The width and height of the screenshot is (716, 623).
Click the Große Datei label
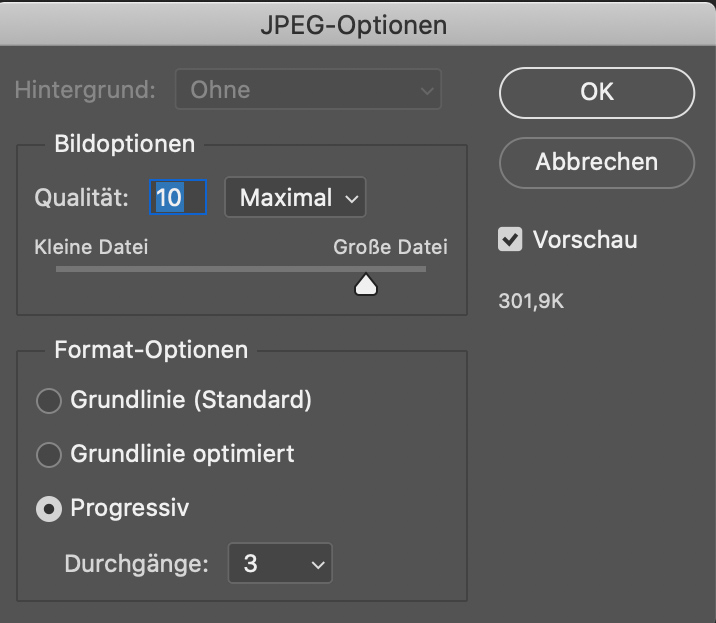391,247
